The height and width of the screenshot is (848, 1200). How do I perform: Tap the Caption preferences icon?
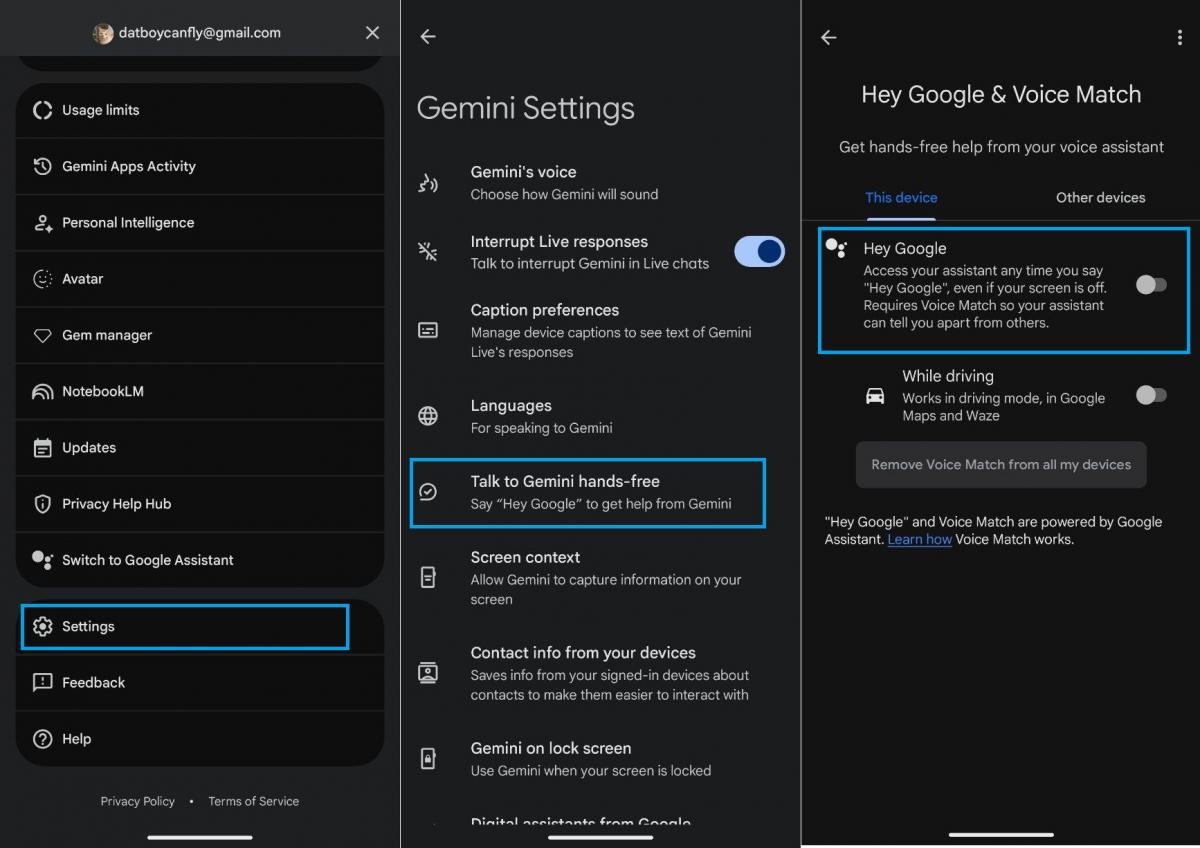click(428, 330)
